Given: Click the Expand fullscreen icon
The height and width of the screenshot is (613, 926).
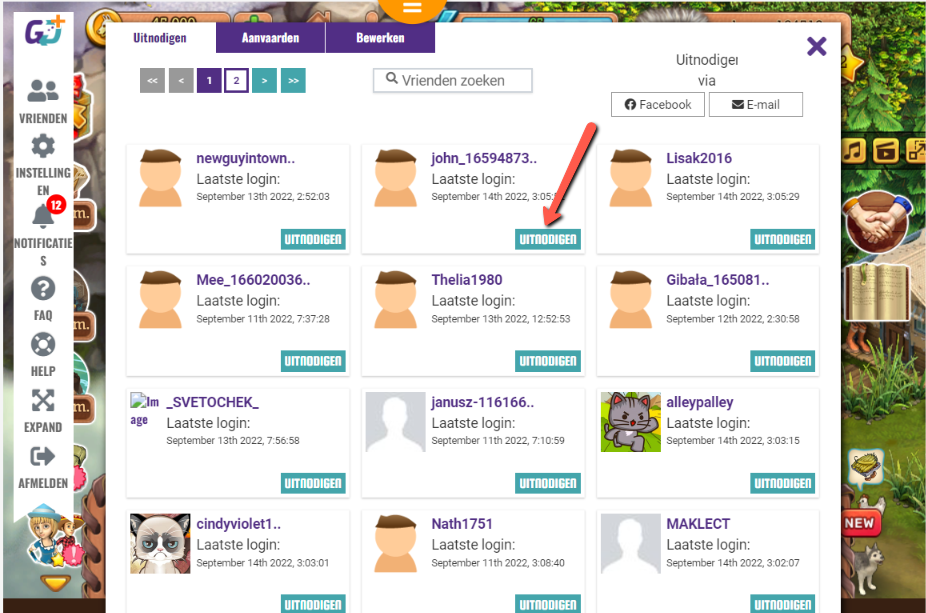Looking at the screenshot, I should pos(43,401).
